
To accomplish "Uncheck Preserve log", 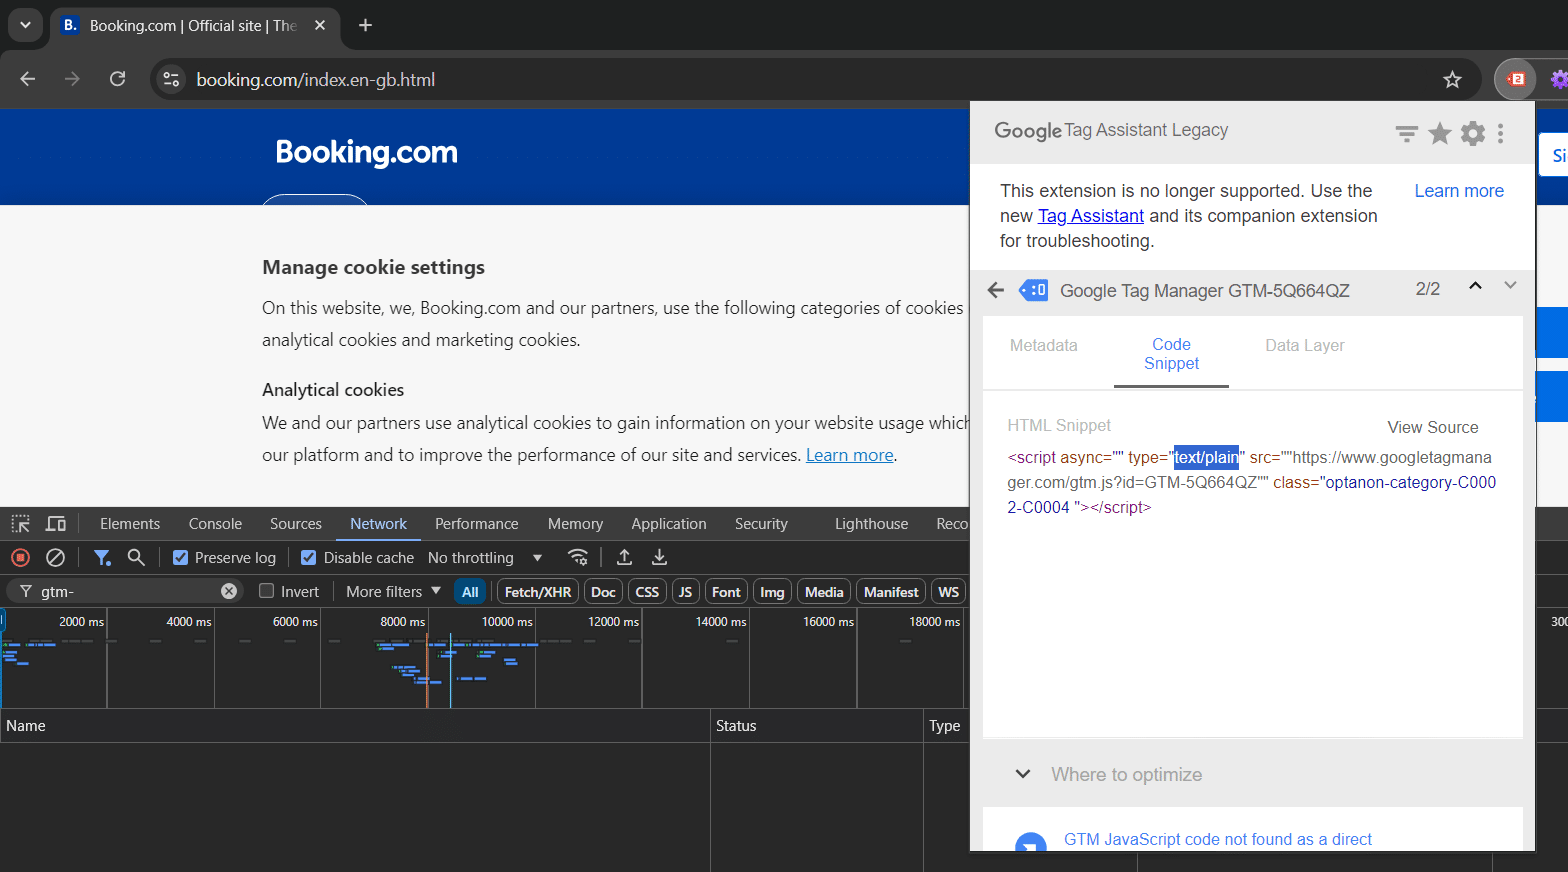I will (x=180, y=558).
